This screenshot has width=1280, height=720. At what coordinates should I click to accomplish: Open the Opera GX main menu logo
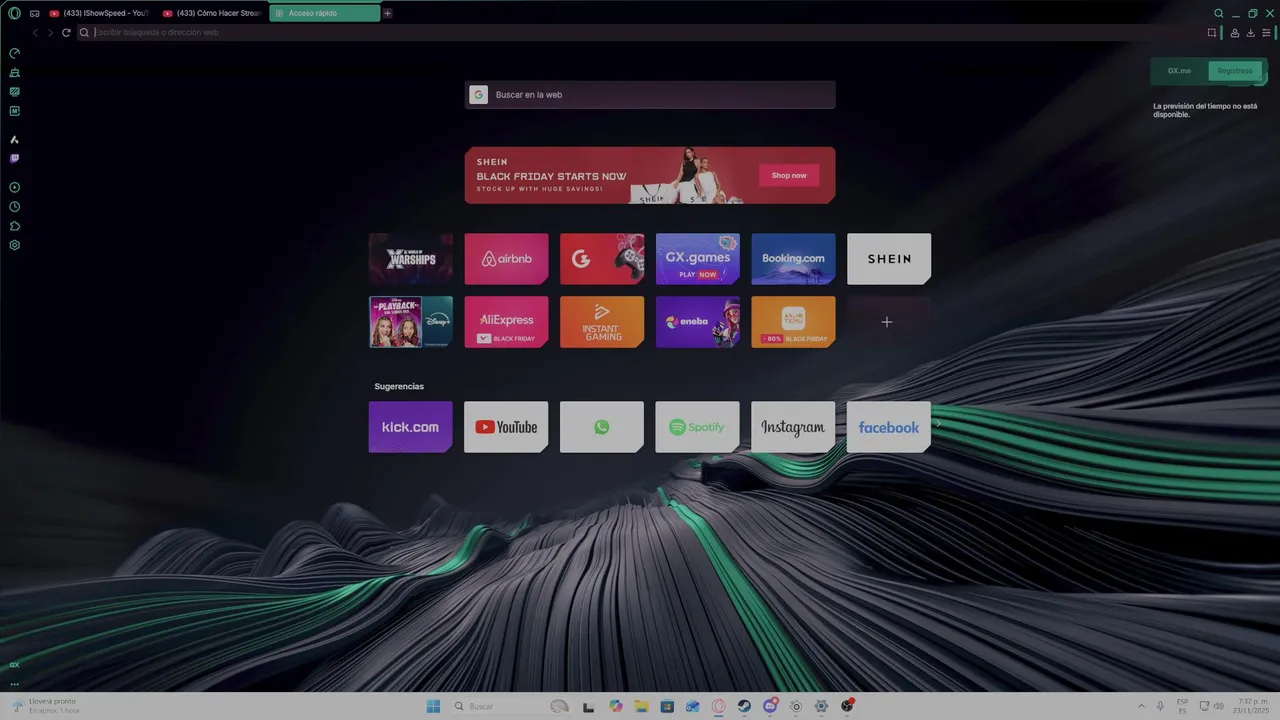[14, 13]
